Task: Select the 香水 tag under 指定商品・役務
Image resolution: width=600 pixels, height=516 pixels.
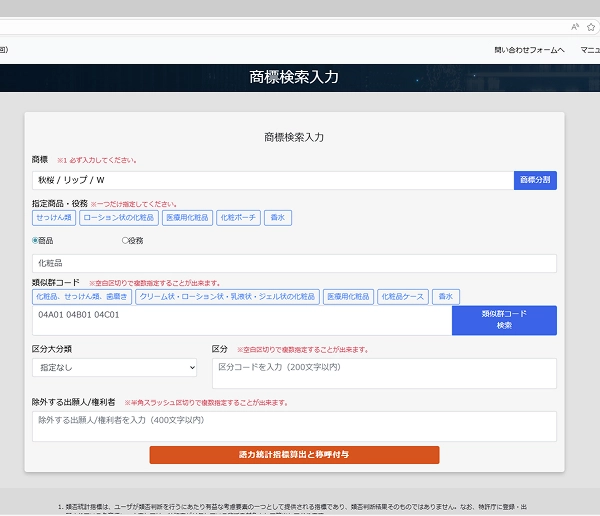Action: (x=278, y=217)
